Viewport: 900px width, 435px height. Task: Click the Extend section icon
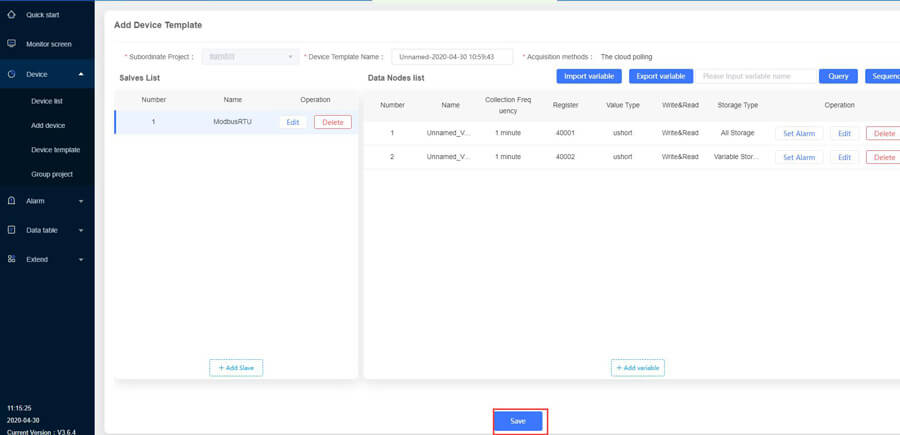(x=11, y=259)
